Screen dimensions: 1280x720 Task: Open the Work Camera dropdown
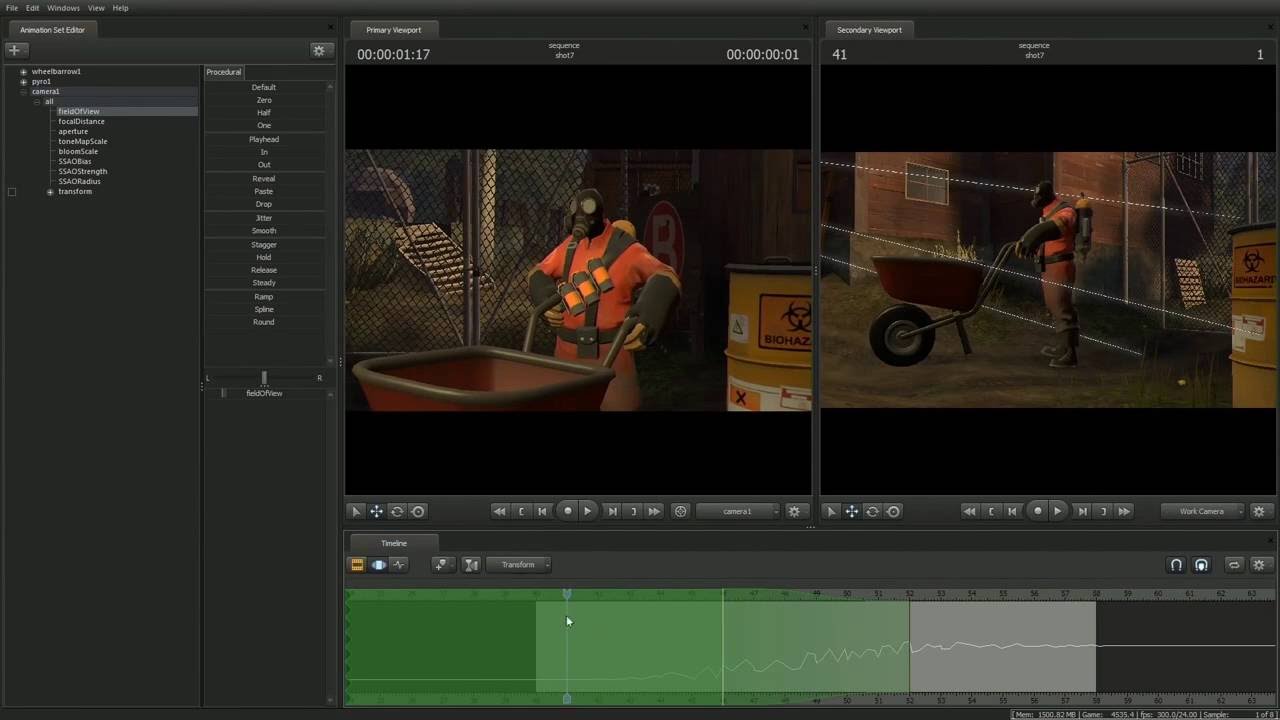coord(1203,511)
